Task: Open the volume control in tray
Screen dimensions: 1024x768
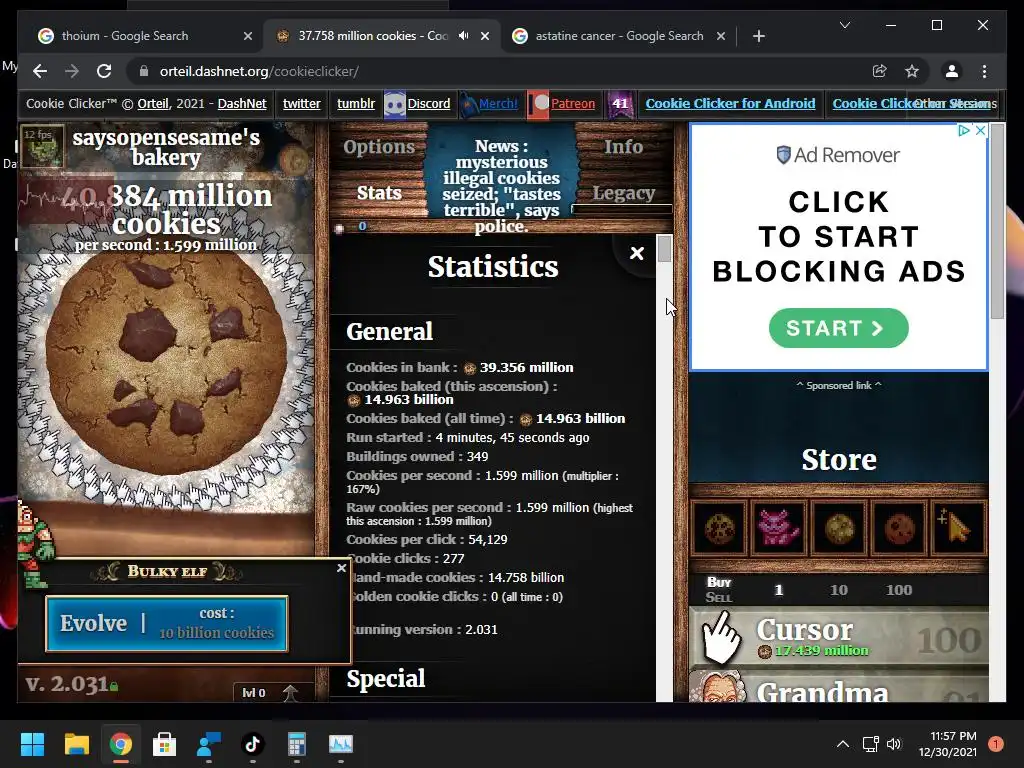Action: [894, 744]
